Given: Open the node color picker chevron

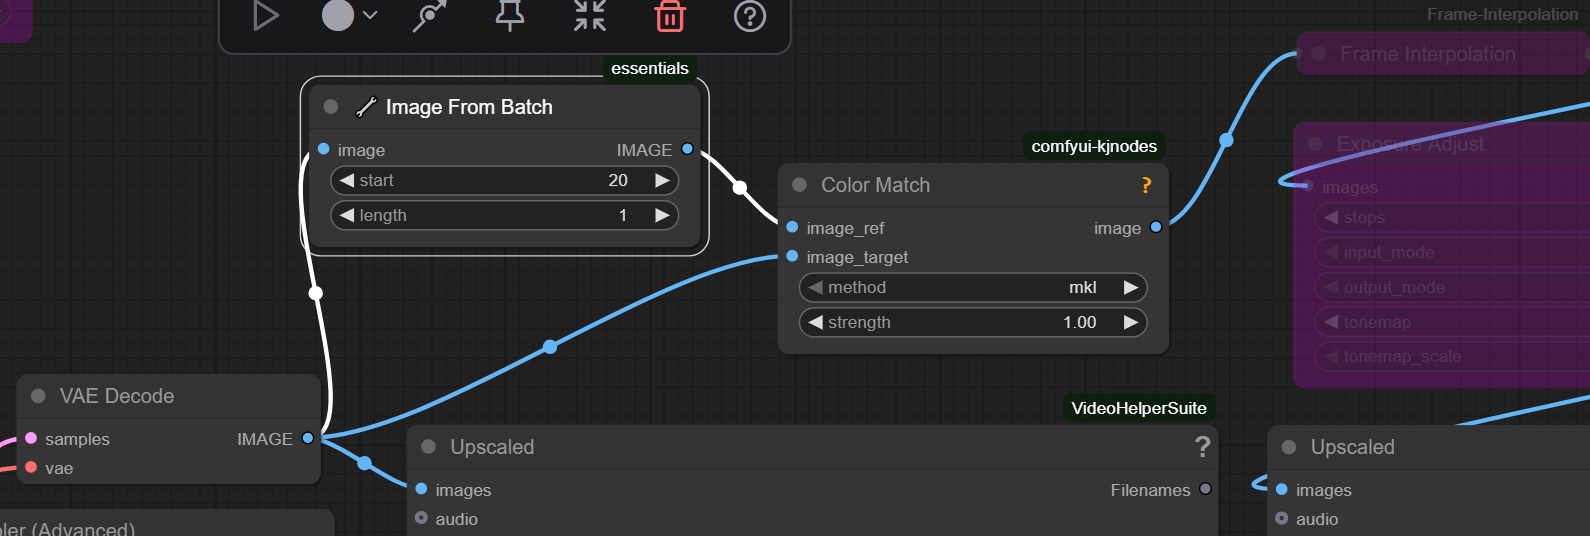Looking at the screenshot, I should pyautogui.click(x=370, y=16).
